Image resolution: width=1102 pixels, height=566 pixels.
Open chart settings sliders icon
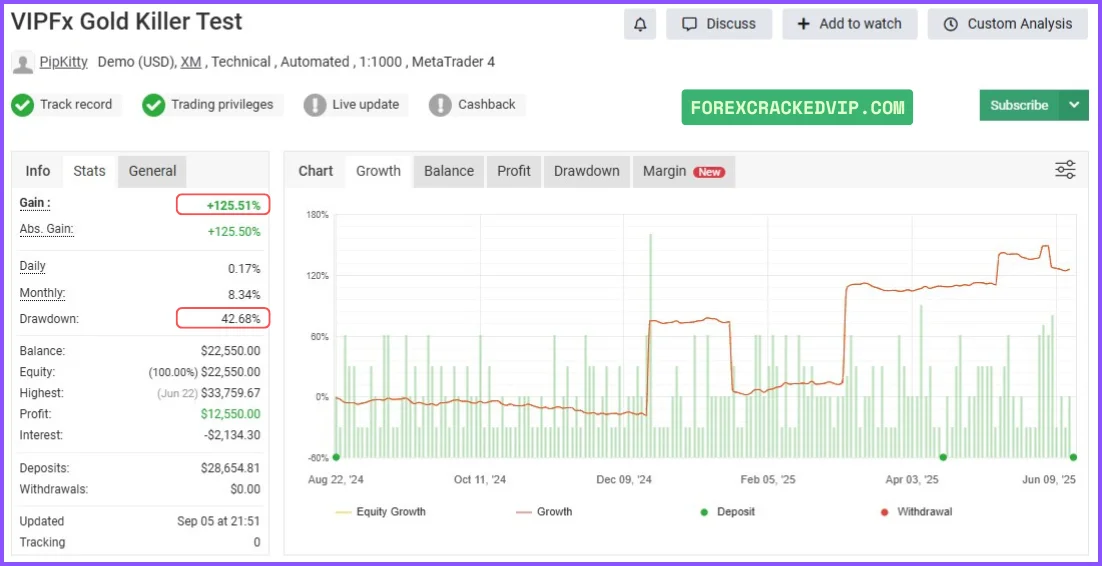click(x=1065, y=170)
